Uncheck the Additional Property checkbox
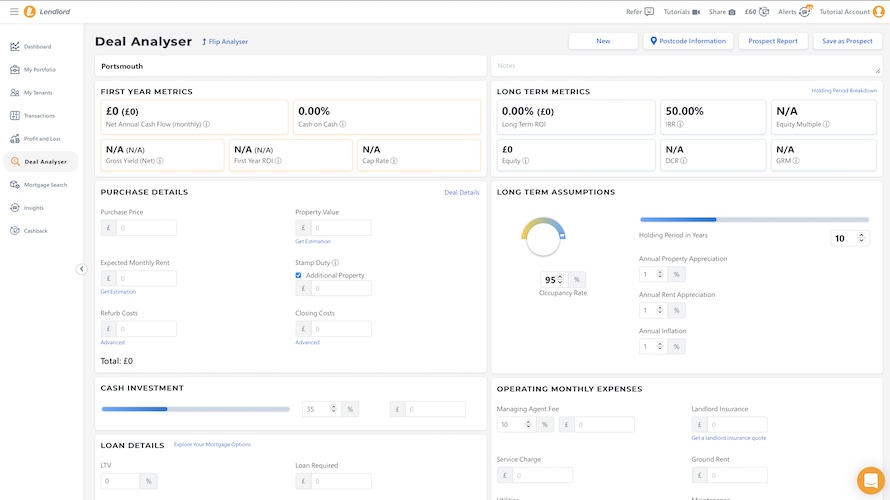Viewport: 890px width, 500px height. 298,275
